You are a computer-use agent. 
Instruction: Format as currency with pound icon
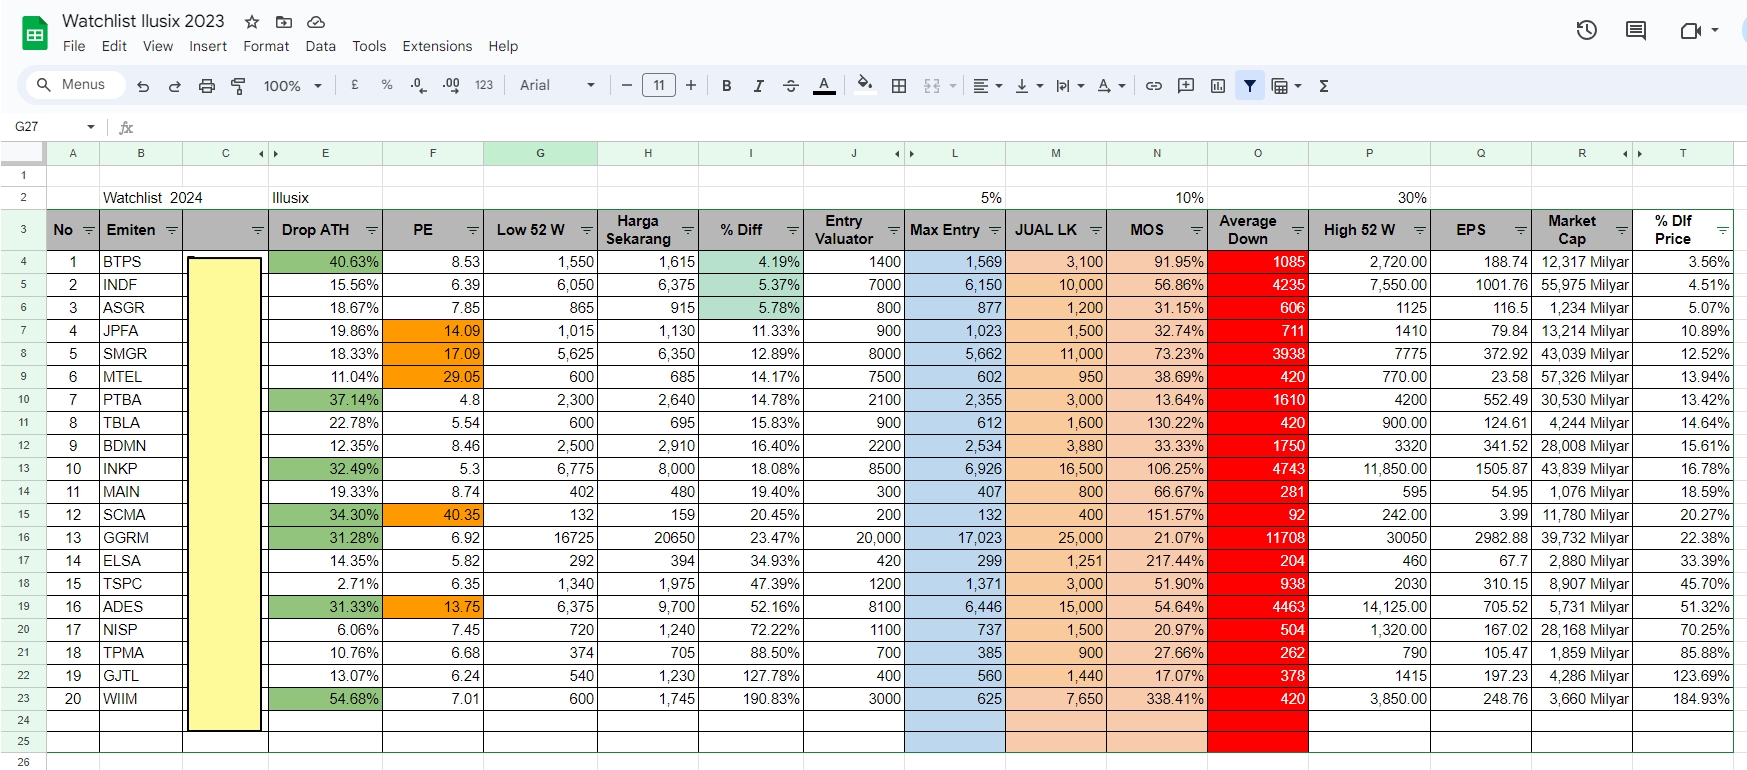(355, 86)
